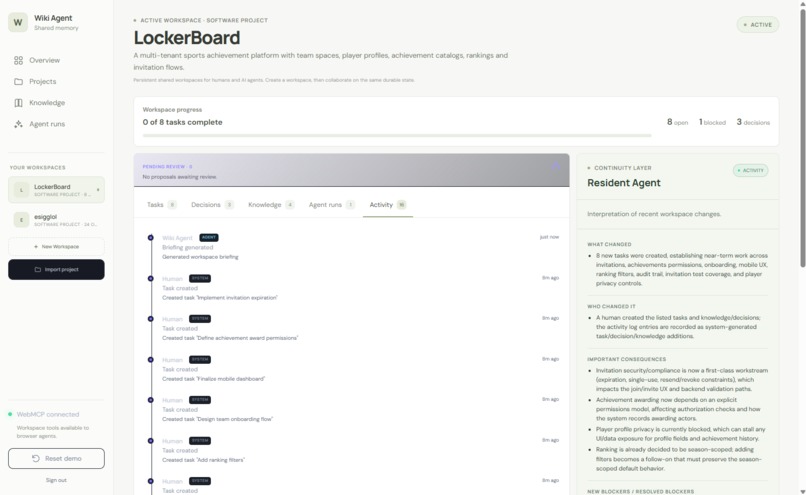The width and height of the screenshot is (806, 495).
Task: Click the LockerBoard workspace avatar
Action: 21,190
